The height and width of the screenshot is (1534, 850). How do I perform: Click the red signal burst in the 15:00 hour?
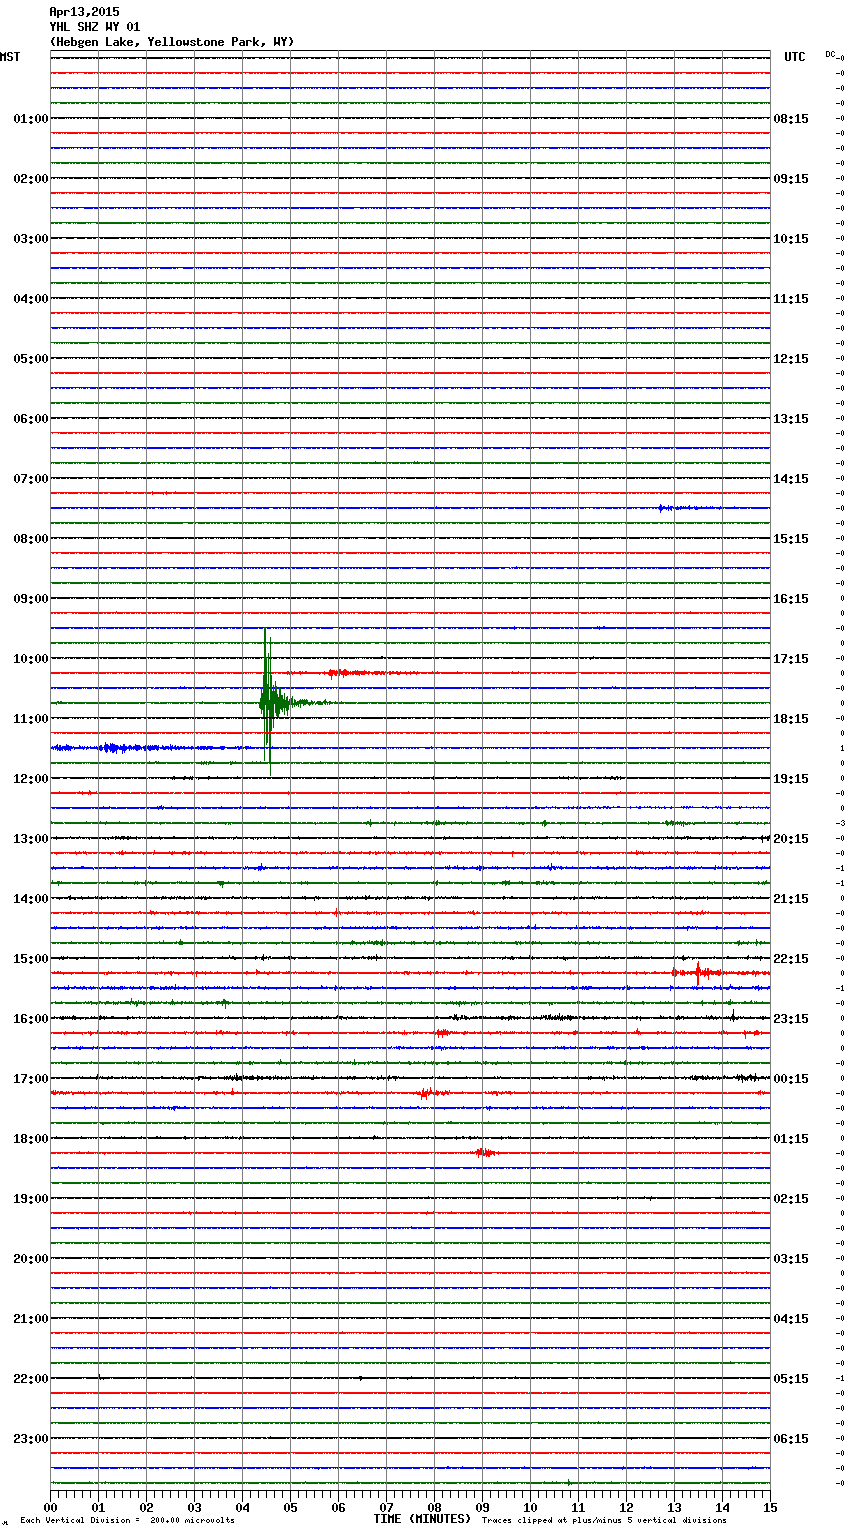tap(699, 972)
